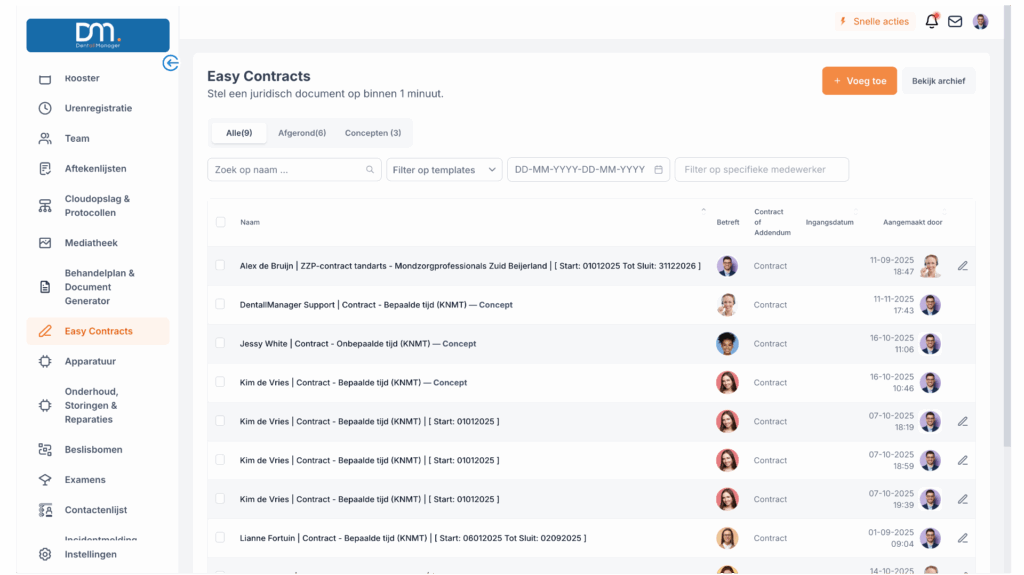This screenshot has width=1024, height=575.
Task: Check the Kim de Vries row dated 18:19
Action: (220, 421)
